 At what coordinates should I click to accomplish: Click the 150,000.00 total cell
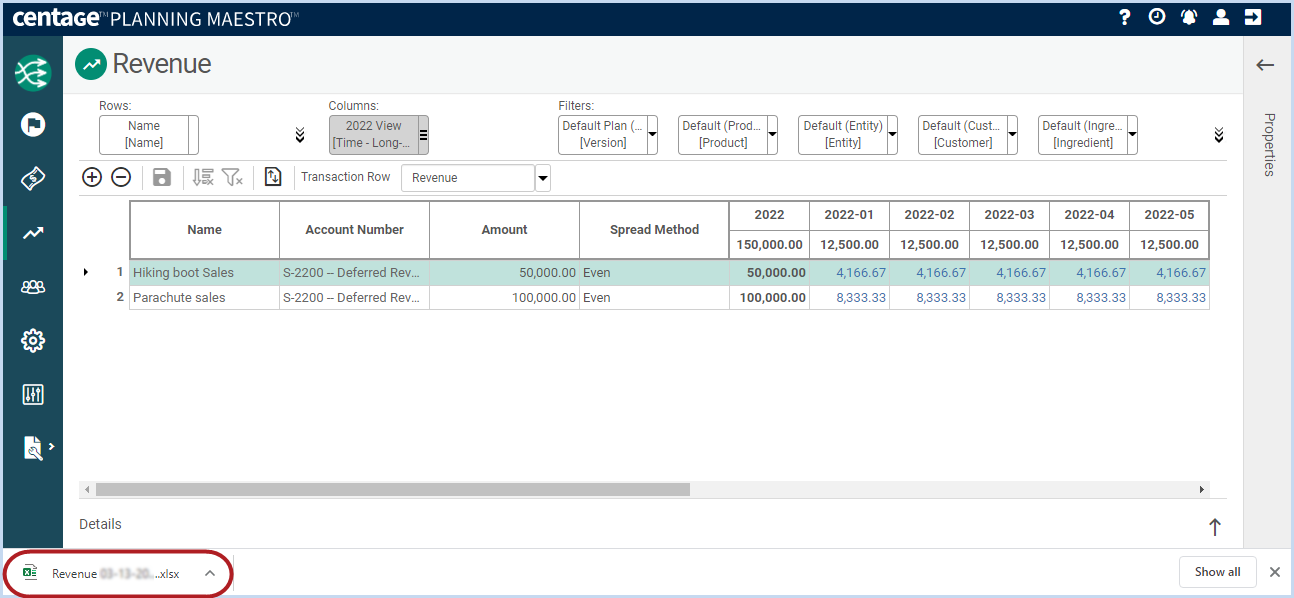tap(769, 244)
